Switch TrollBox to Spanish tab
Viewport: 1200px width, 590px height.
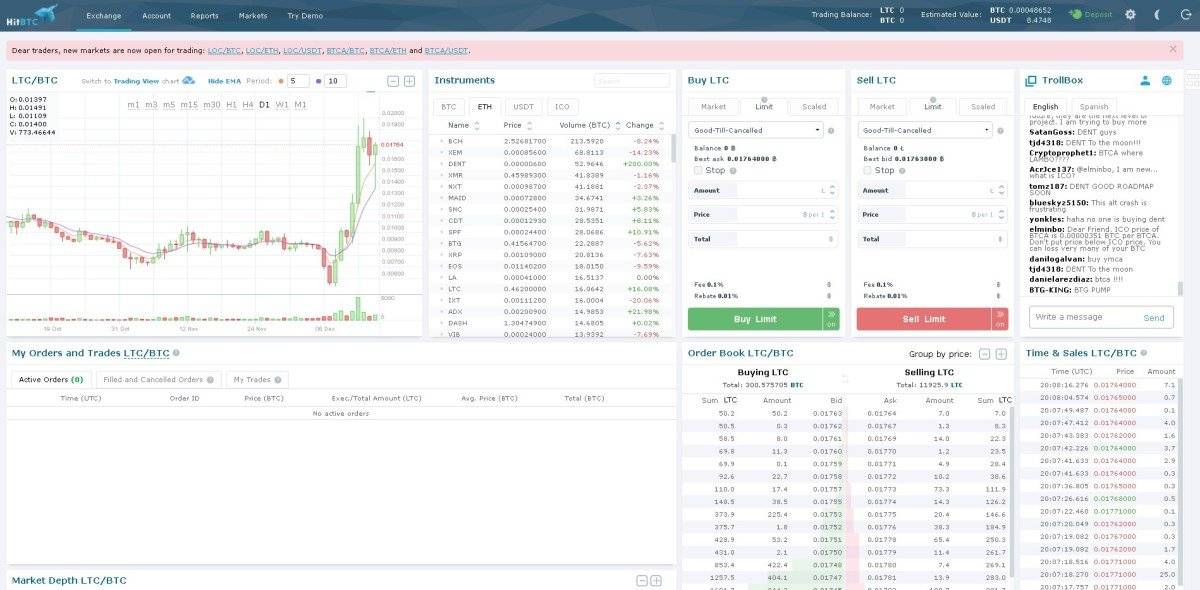pos(1094,106)
